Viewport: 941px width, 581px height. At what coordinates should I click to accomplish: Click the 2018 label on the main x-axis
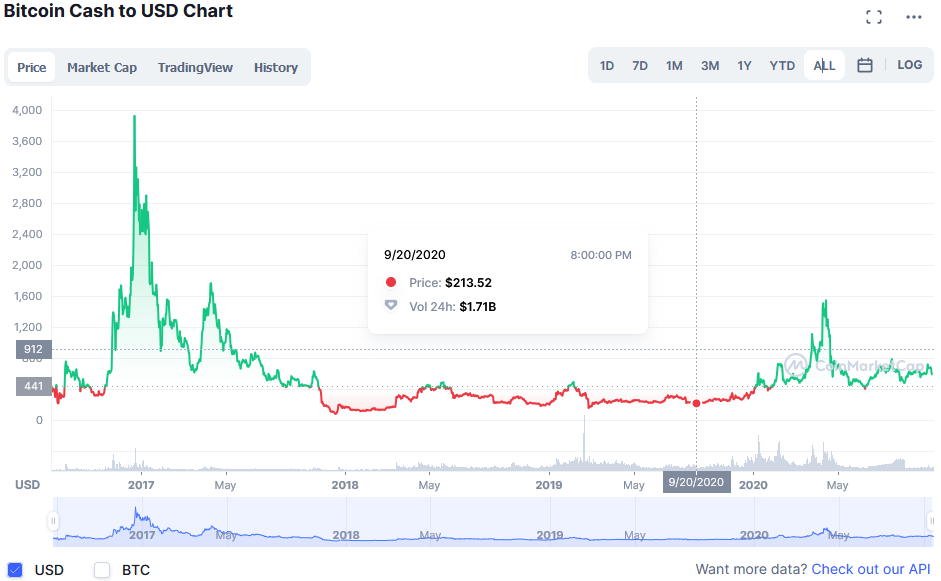[345, 485]
